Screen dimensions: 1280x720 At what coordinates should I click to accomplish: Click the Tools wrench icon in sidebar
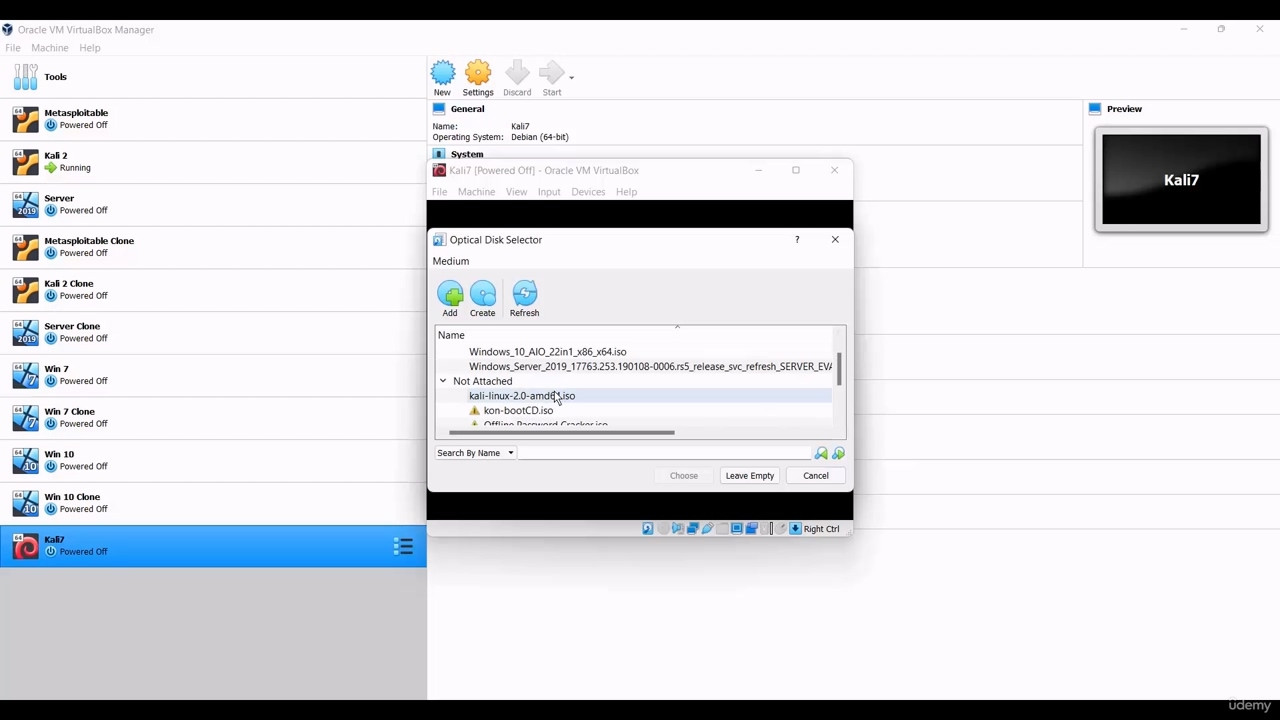pos(26,77)
